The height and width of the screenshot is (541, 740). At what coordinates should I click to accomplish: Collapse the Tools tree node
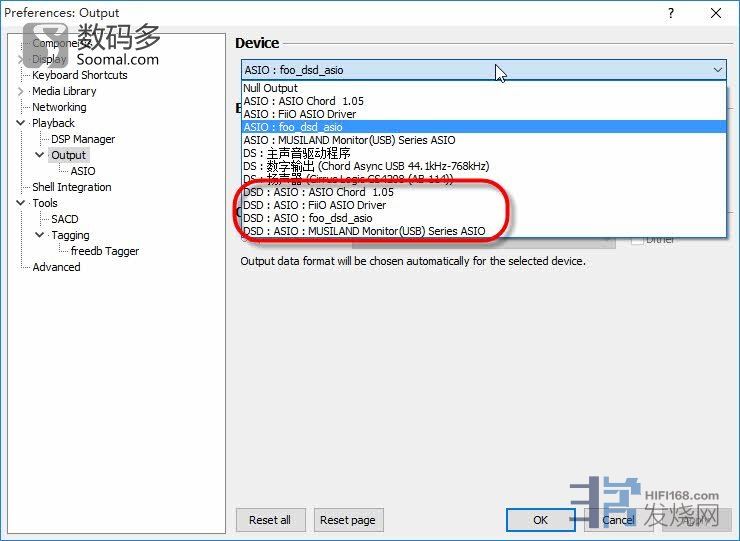tap(21, 203)
